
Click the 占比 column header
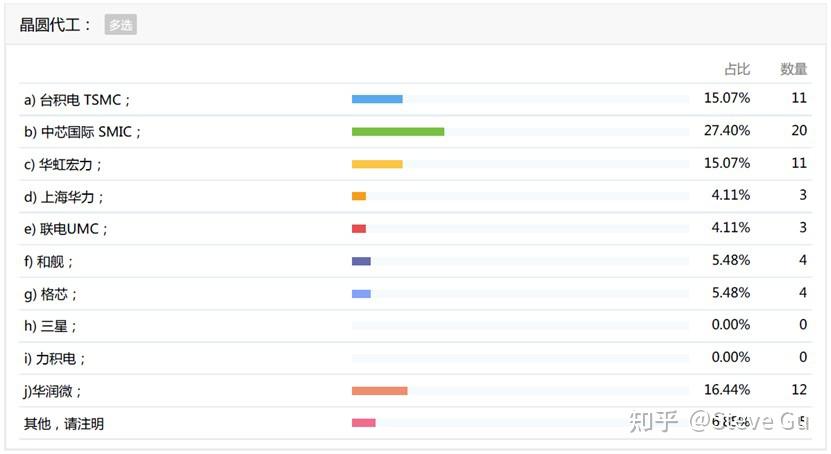tap(737, 69)
